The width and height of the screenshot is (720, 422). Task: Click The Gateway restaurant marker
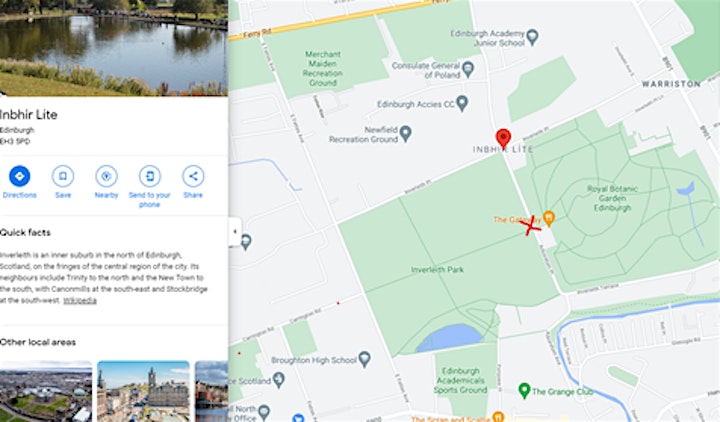pyautogui.click(x=549, y=218)
